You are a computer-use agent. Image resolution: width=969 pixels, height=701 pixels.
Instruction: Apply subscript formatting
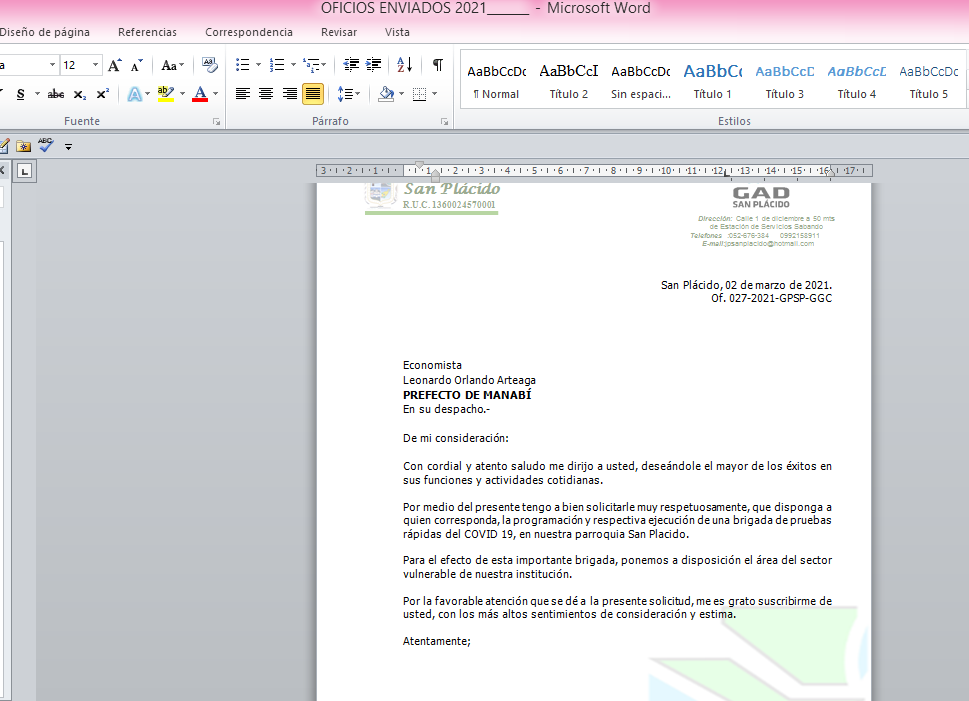[x=80, y=94]
